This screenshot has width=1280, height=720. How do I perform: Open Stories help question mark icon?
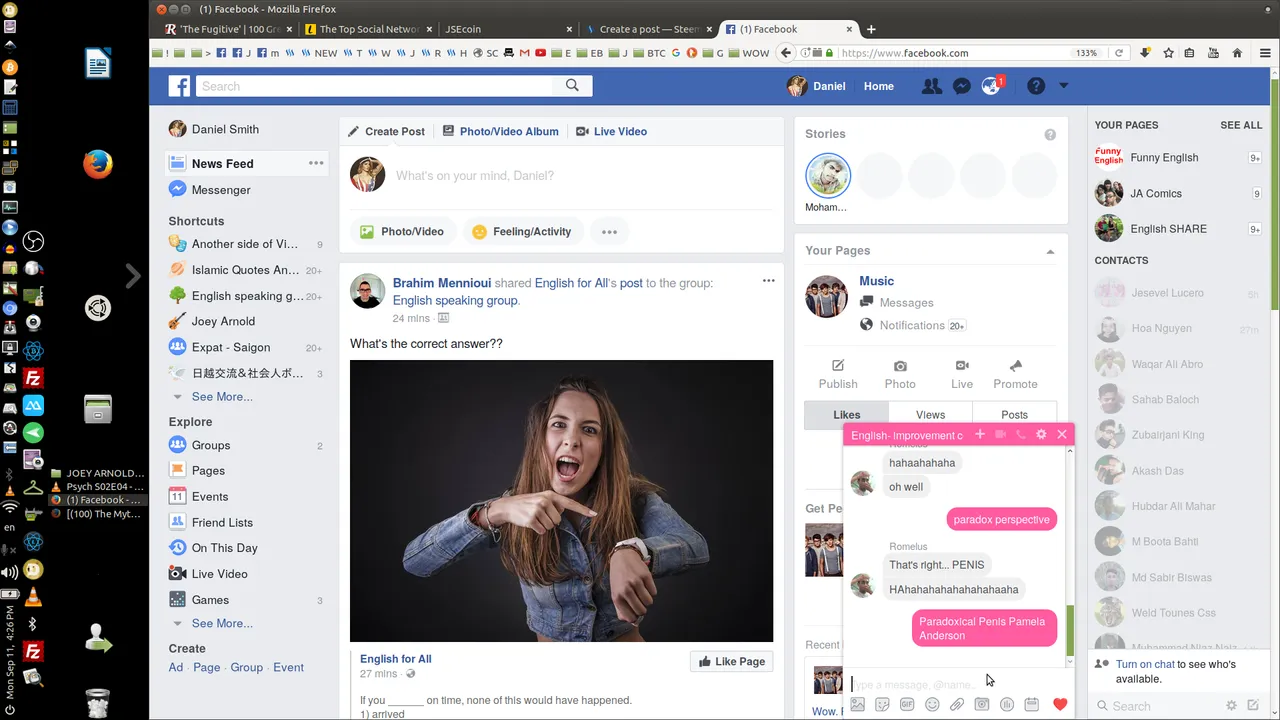coord(1050,134)
